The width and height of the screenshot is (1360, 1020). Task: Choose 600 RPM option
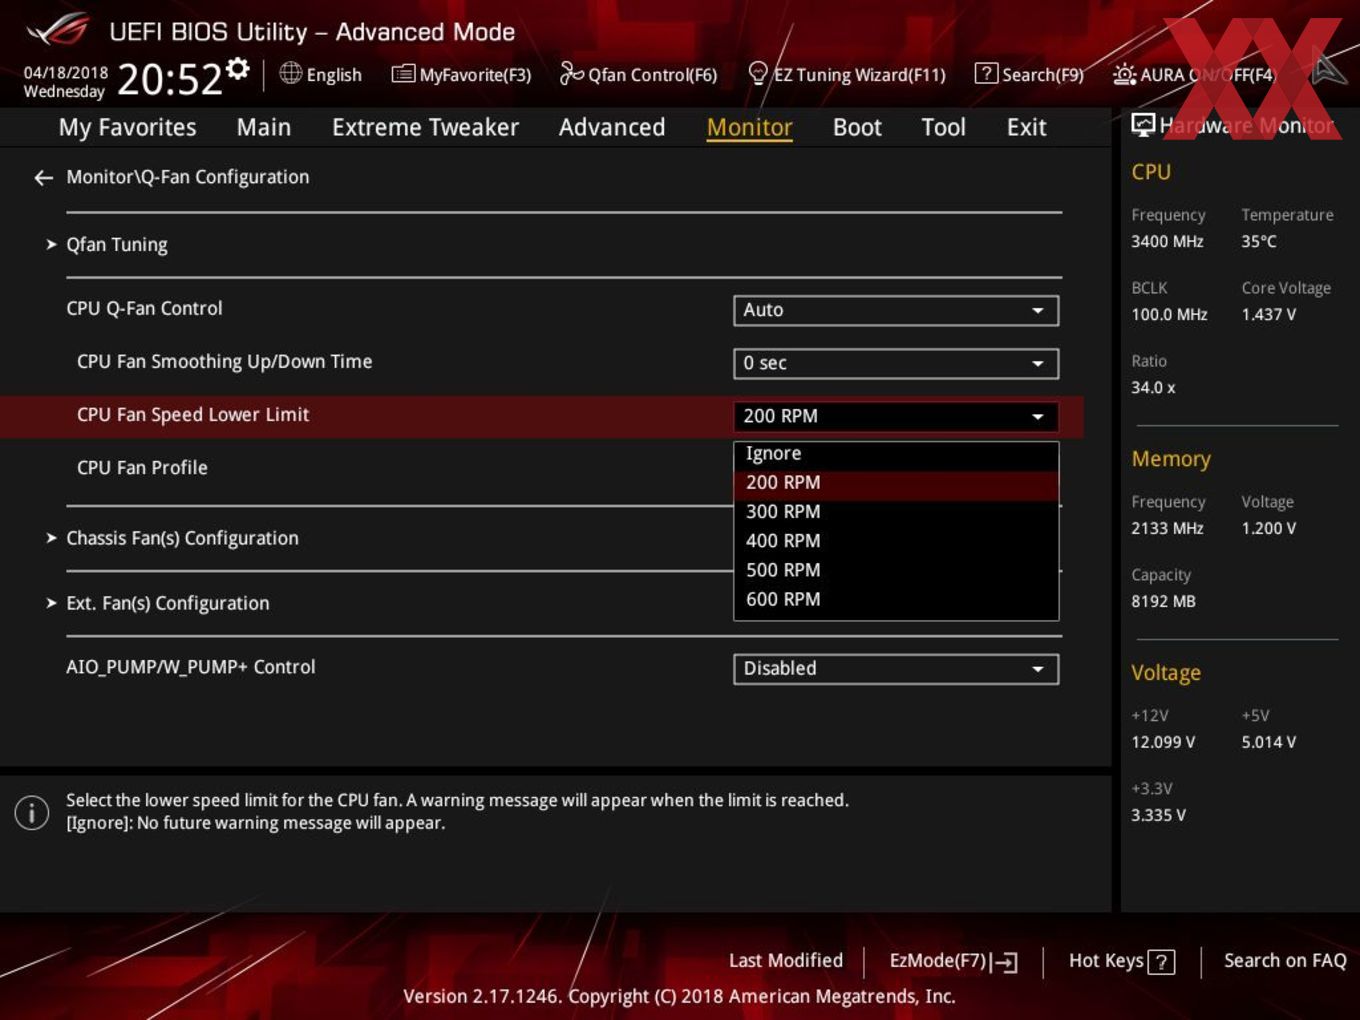pos(896,599)
